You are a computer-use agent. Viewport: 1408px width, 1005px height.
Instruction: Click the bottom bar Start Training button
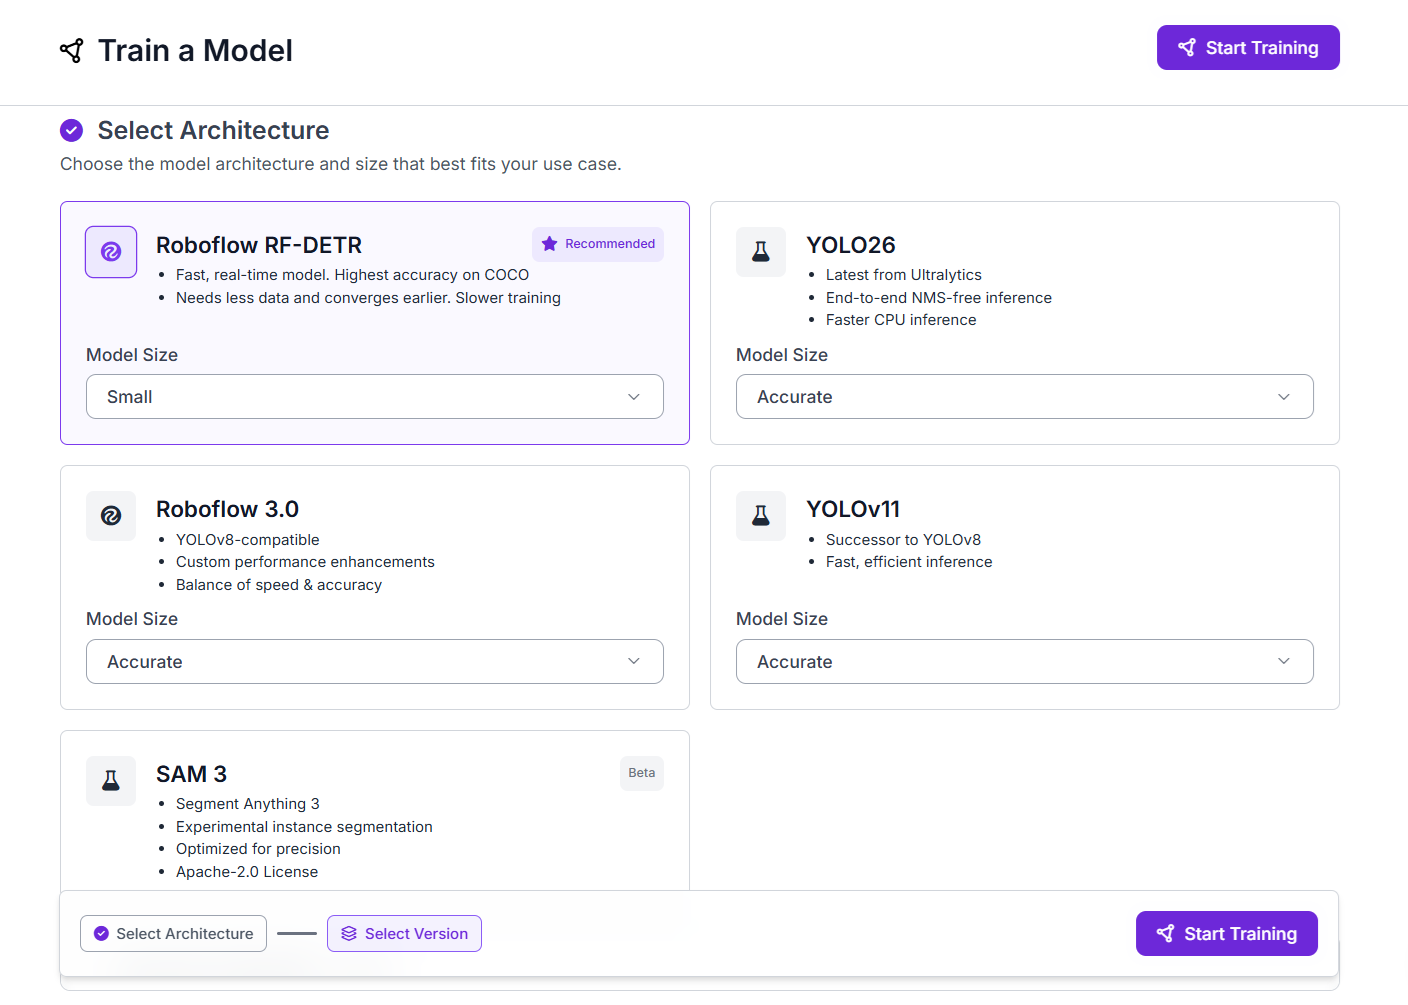(1227, 934)
